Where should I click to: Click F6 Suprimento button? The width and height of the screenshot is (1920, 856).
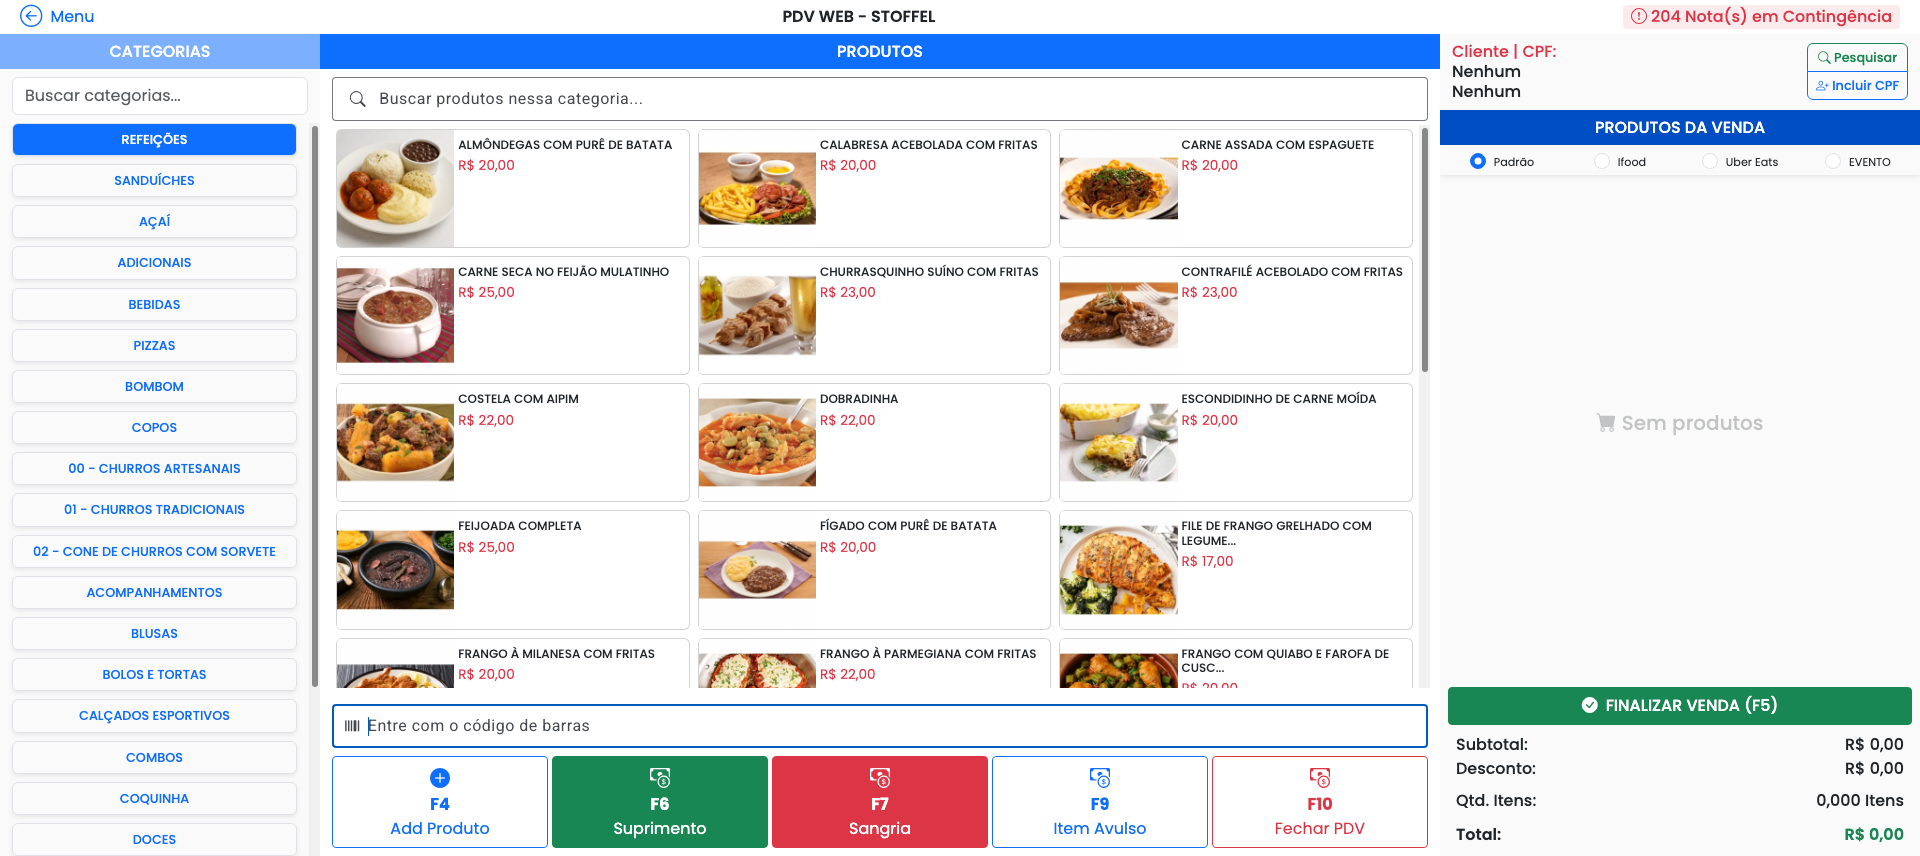point(660,802)
